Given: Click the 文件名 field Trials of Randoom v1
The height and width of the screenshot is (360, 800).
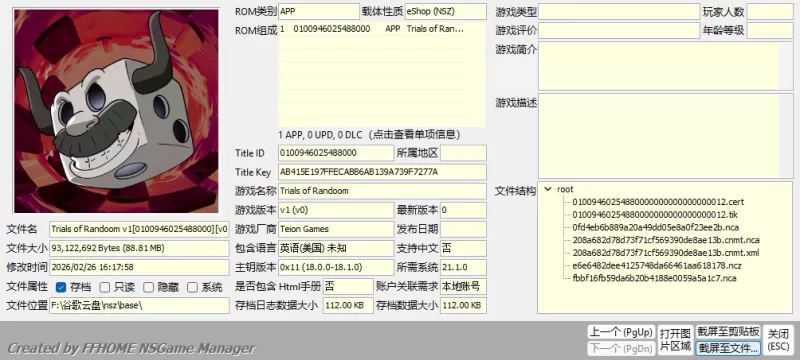Looking at the screenshot, I should (139, 229).
